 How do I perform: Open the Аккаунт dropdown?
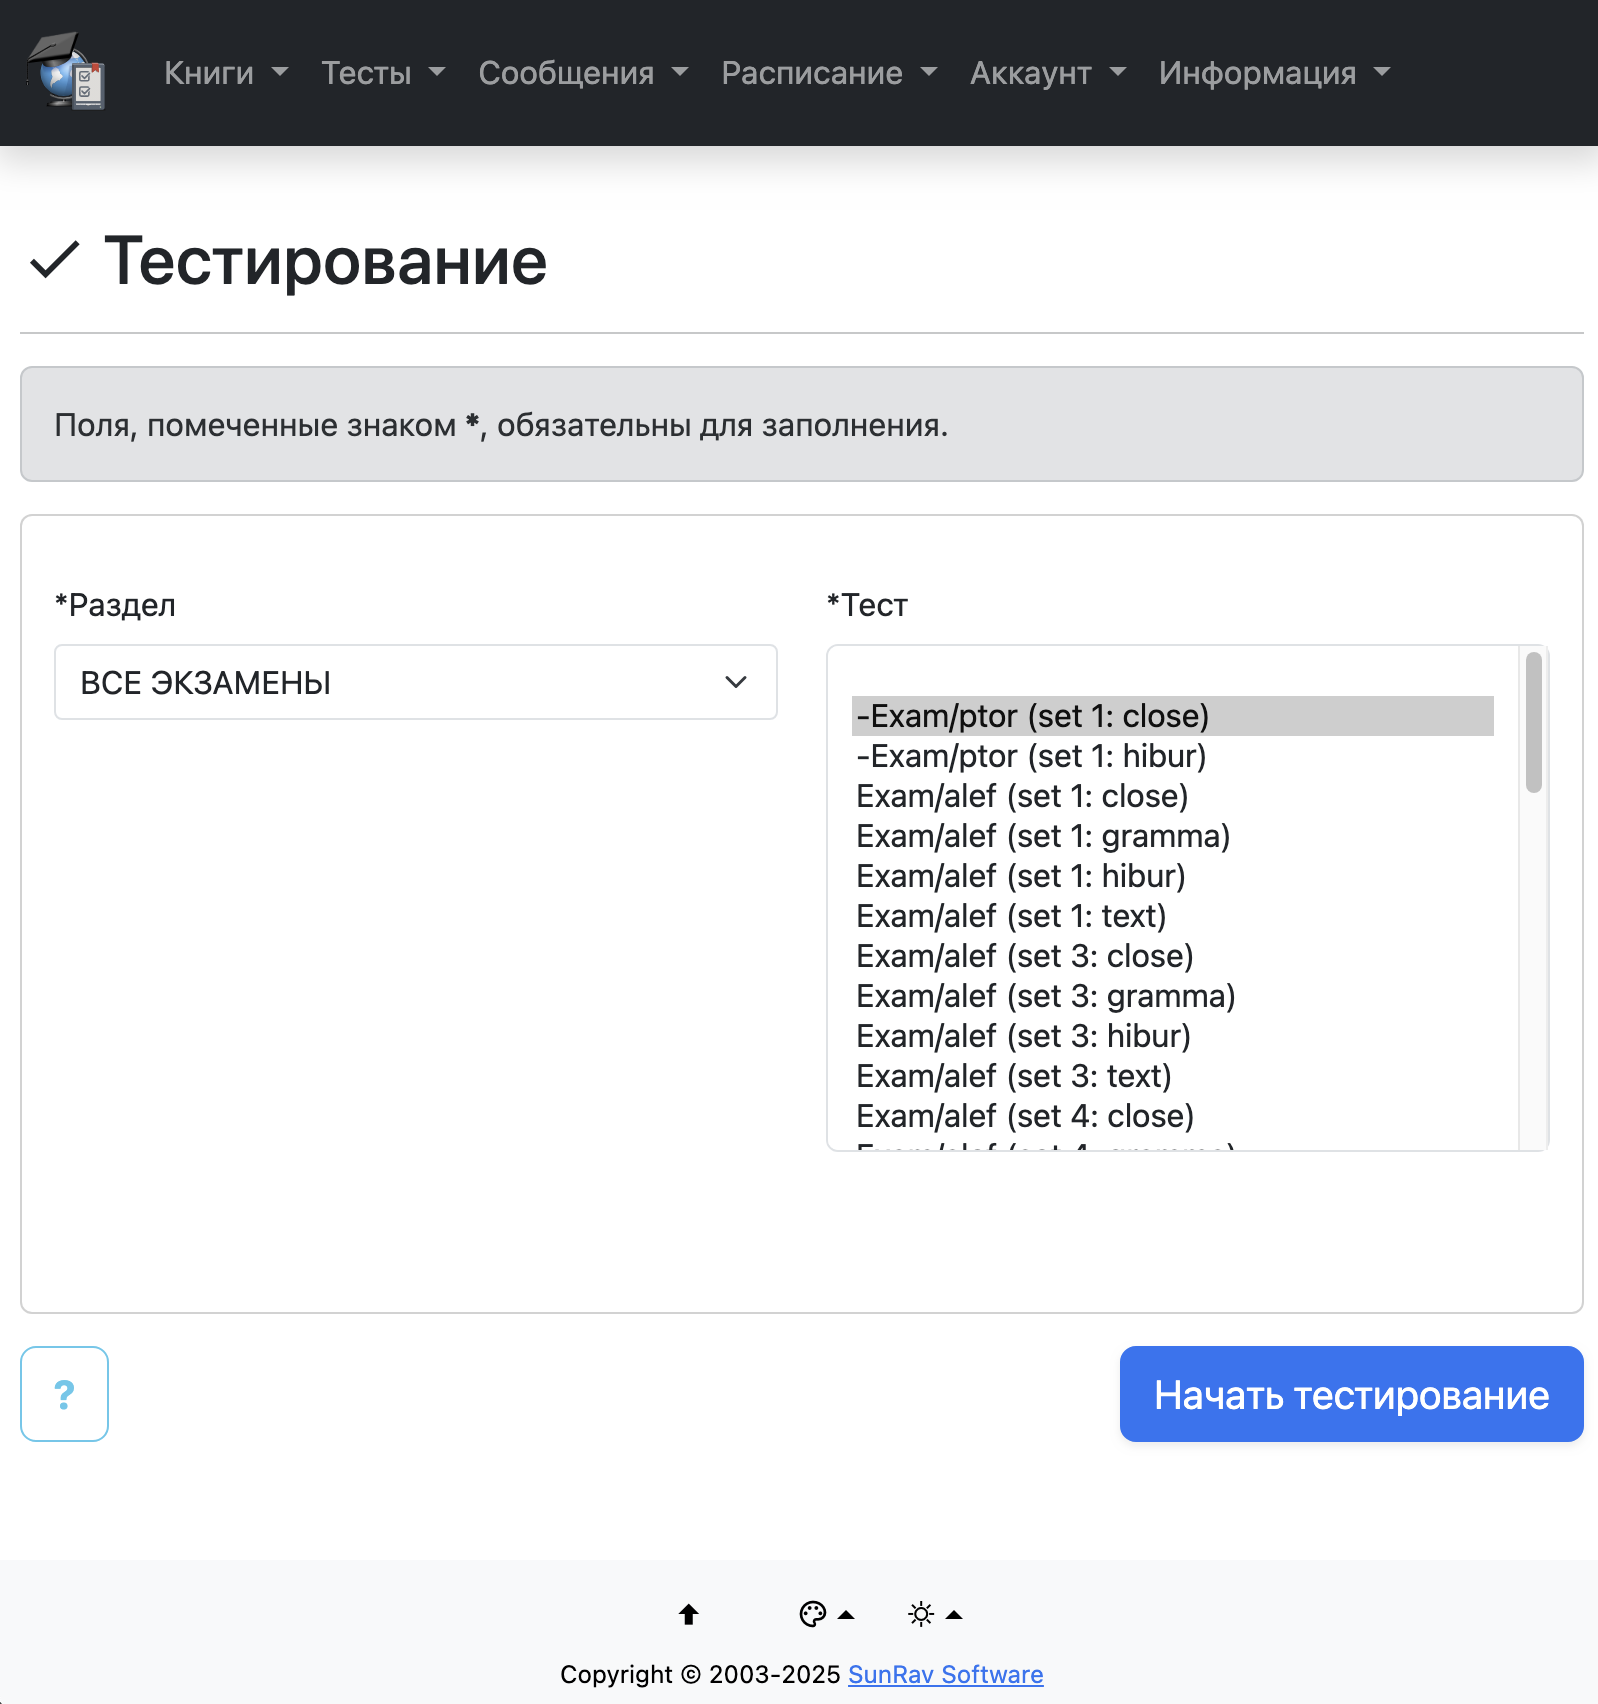tap(1047, 73)
